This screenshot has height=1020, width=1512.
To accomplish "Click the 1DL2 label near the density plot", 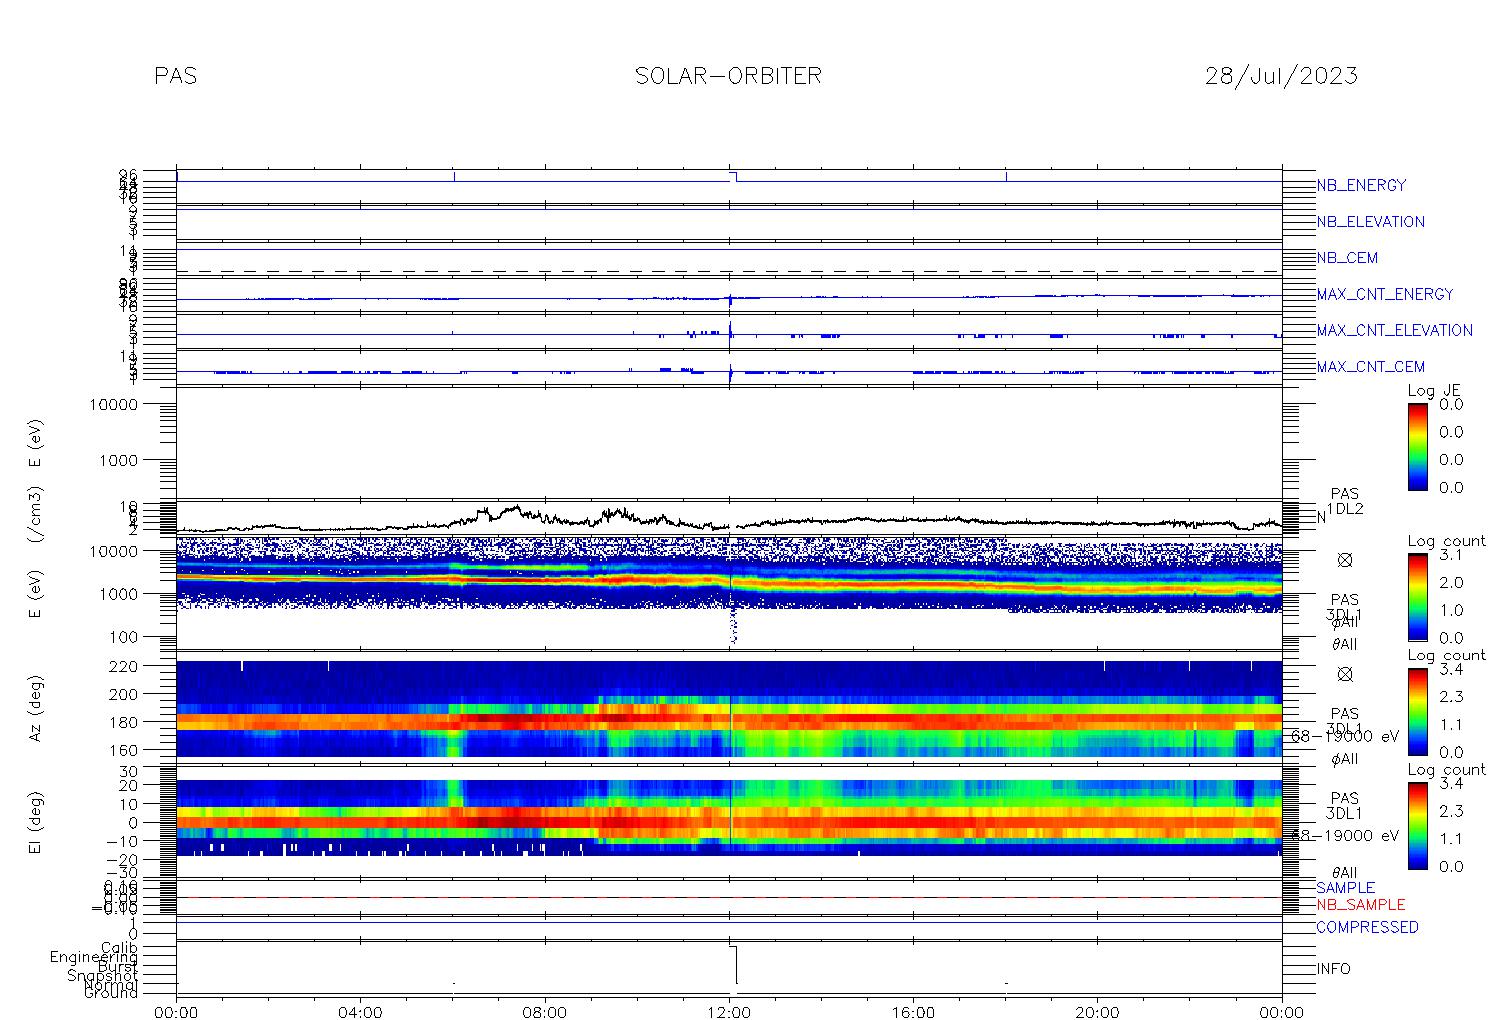I will click(x=1345, y=509).
